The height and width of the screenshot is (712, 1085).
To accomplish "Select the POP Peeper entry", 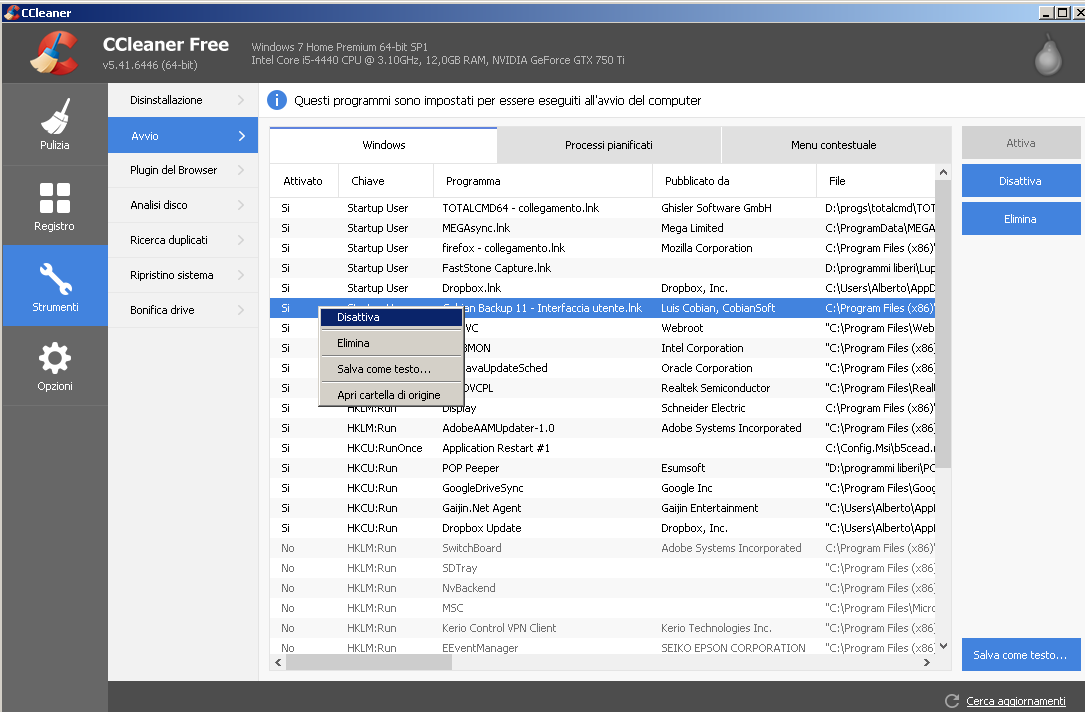I will [602, 468].
